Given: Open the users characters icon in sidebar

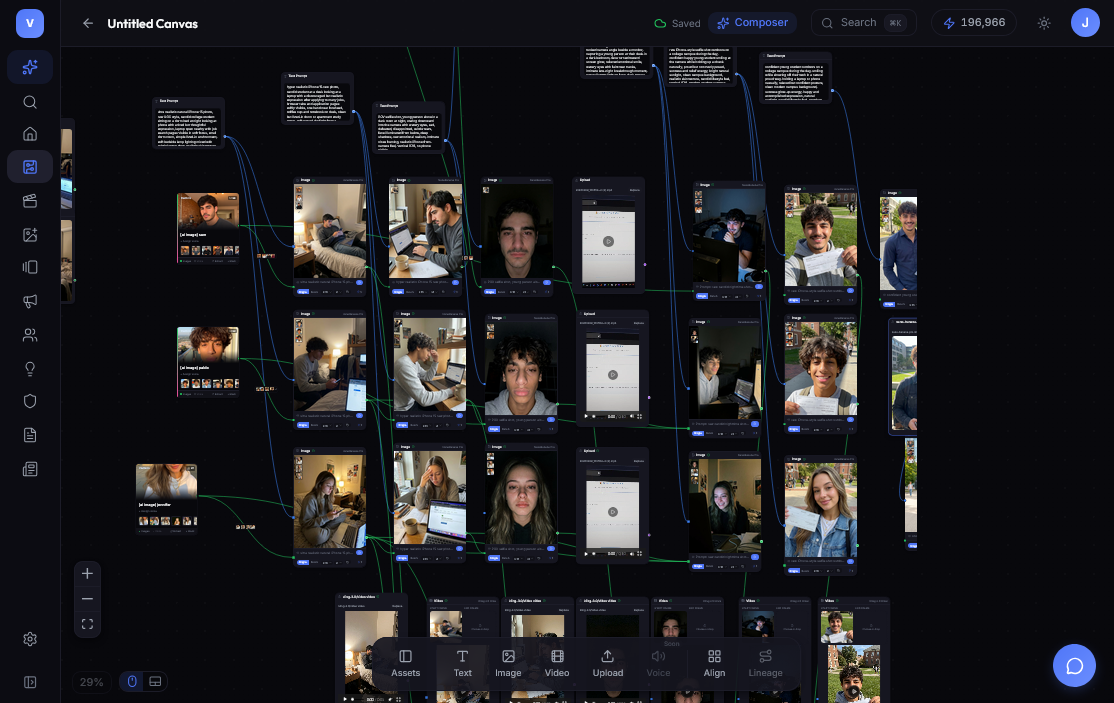Looking at the screenshot, I should tap(30, 334).
